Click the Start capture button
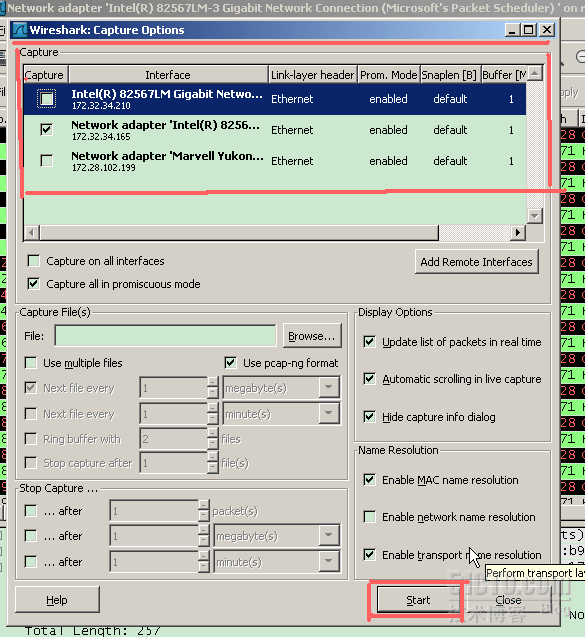Viewport: 585px width, 637px height. pos(418,600)
